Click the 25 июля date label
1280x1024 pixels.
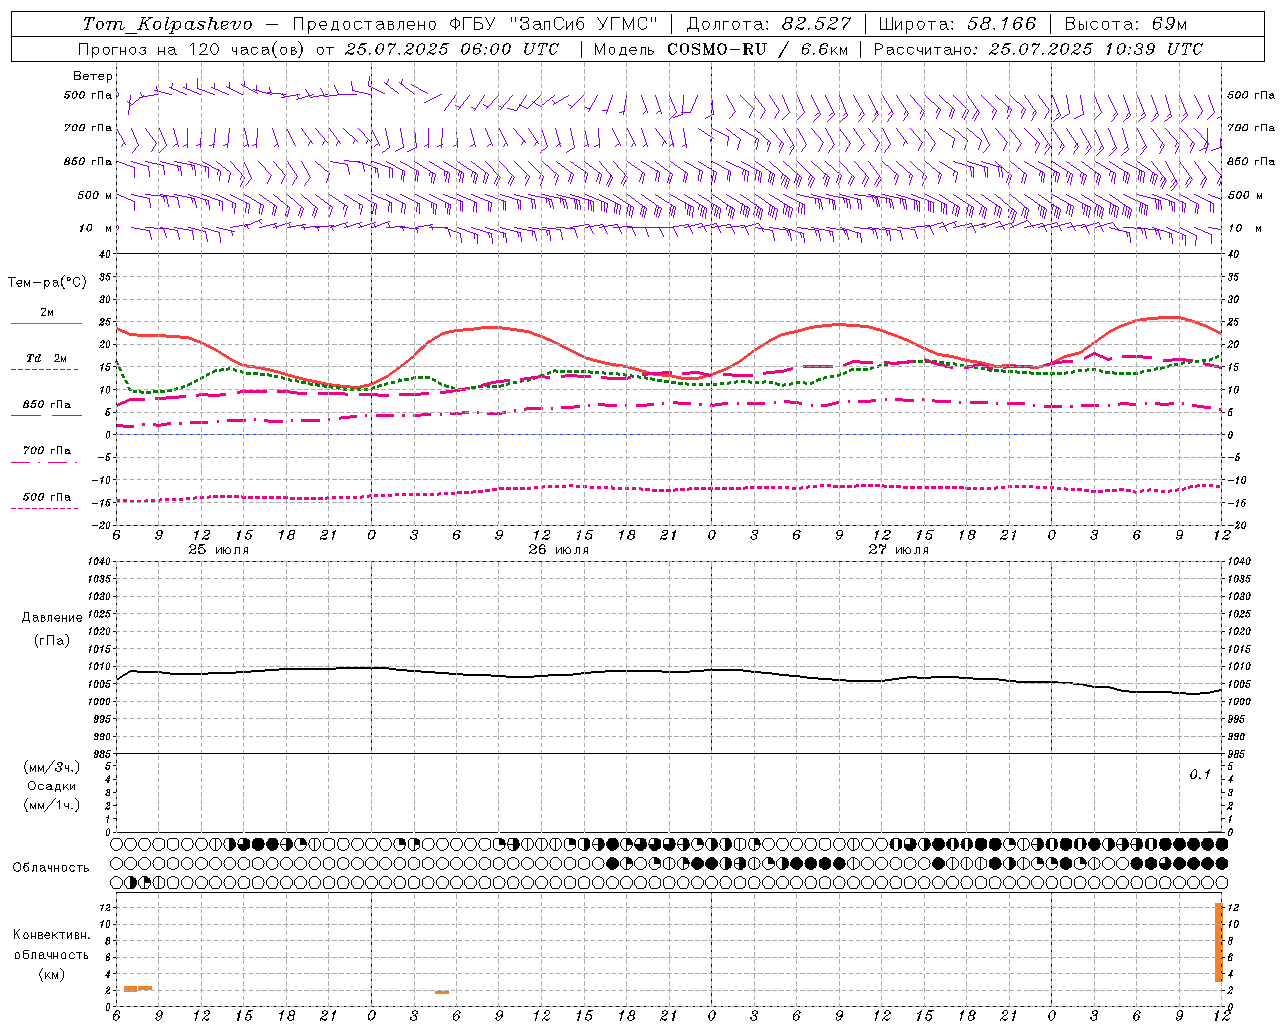(219, 549)
